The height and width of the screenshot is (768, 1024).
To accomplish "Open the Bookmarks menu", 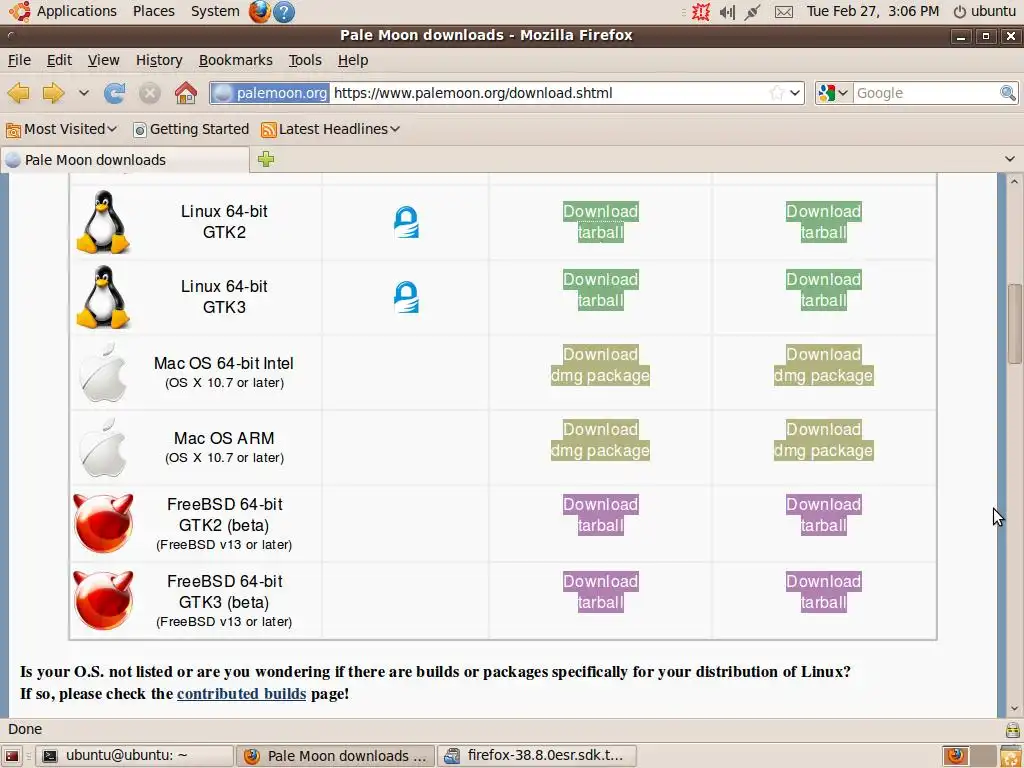I will [x=236, y=60].
